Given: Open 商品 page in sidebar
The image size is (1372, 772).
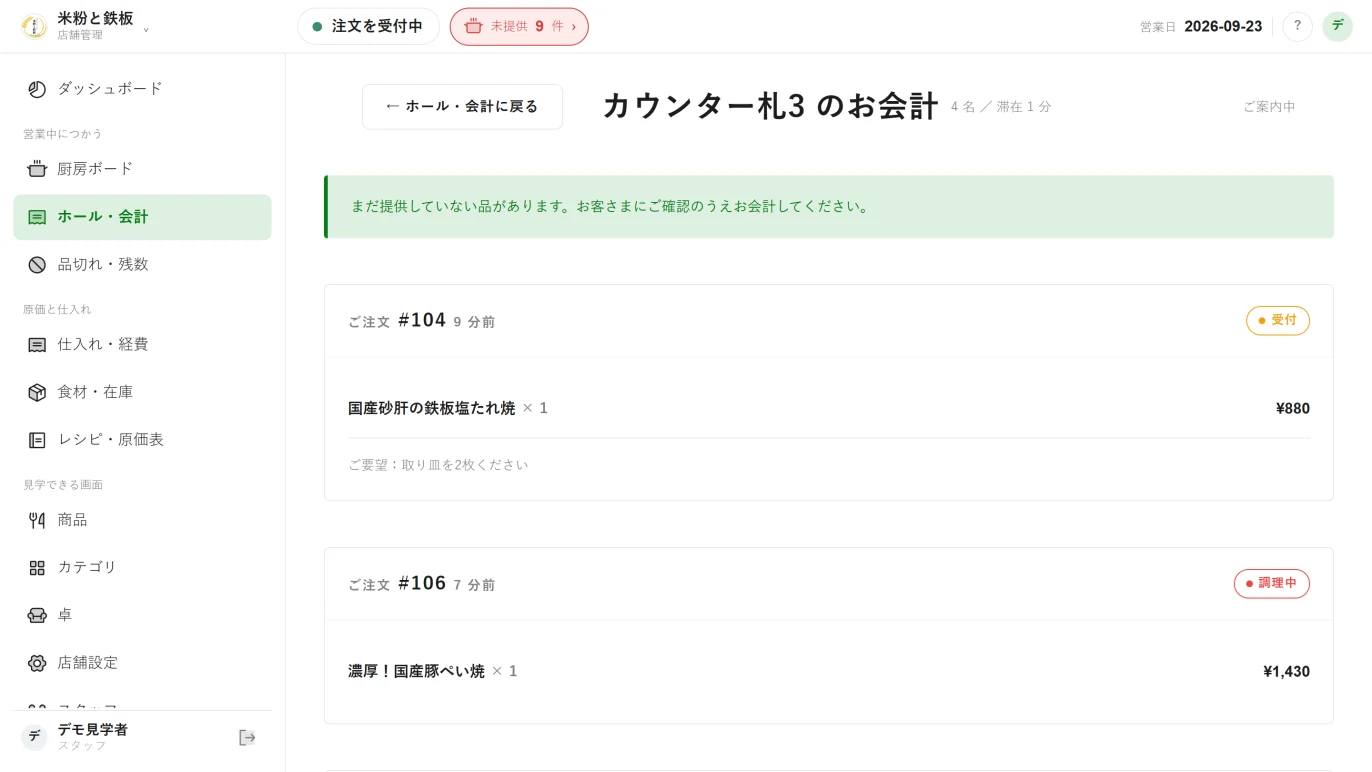Looking at the screenshot, I should (142, 520).
